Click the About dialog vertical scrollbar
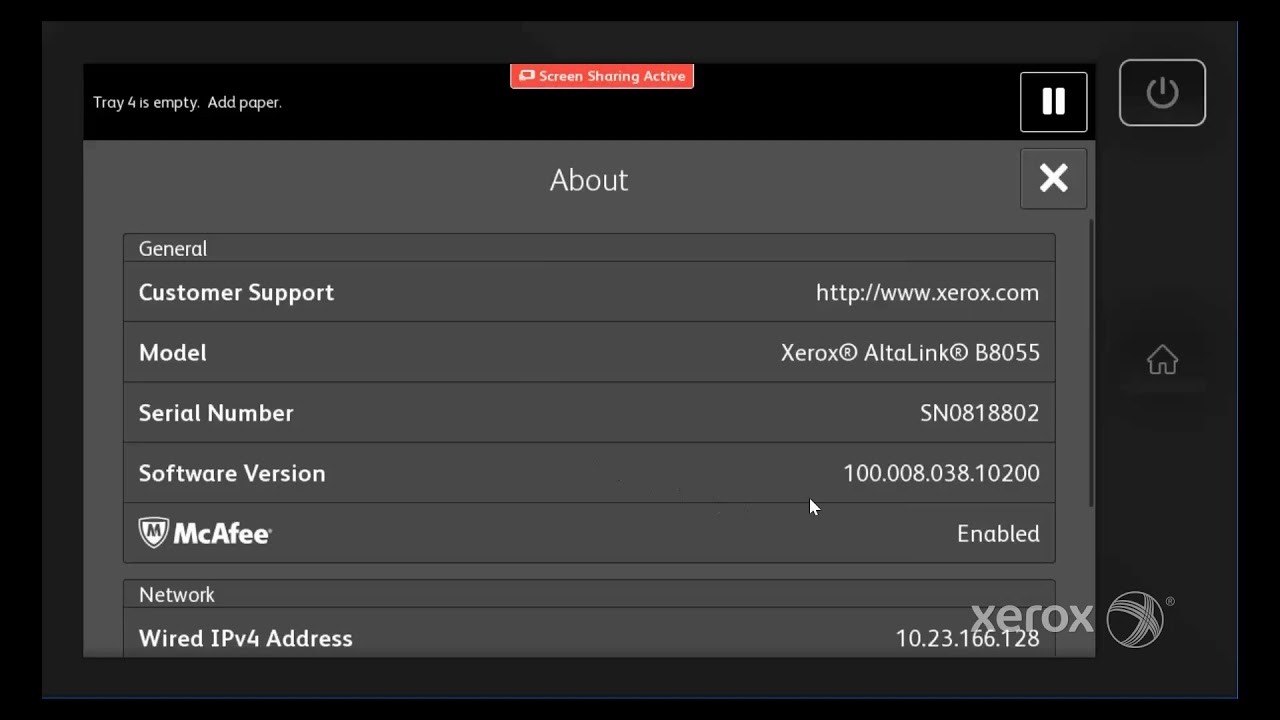This screenshot has width=1280, height=720. pos(1090,362)
